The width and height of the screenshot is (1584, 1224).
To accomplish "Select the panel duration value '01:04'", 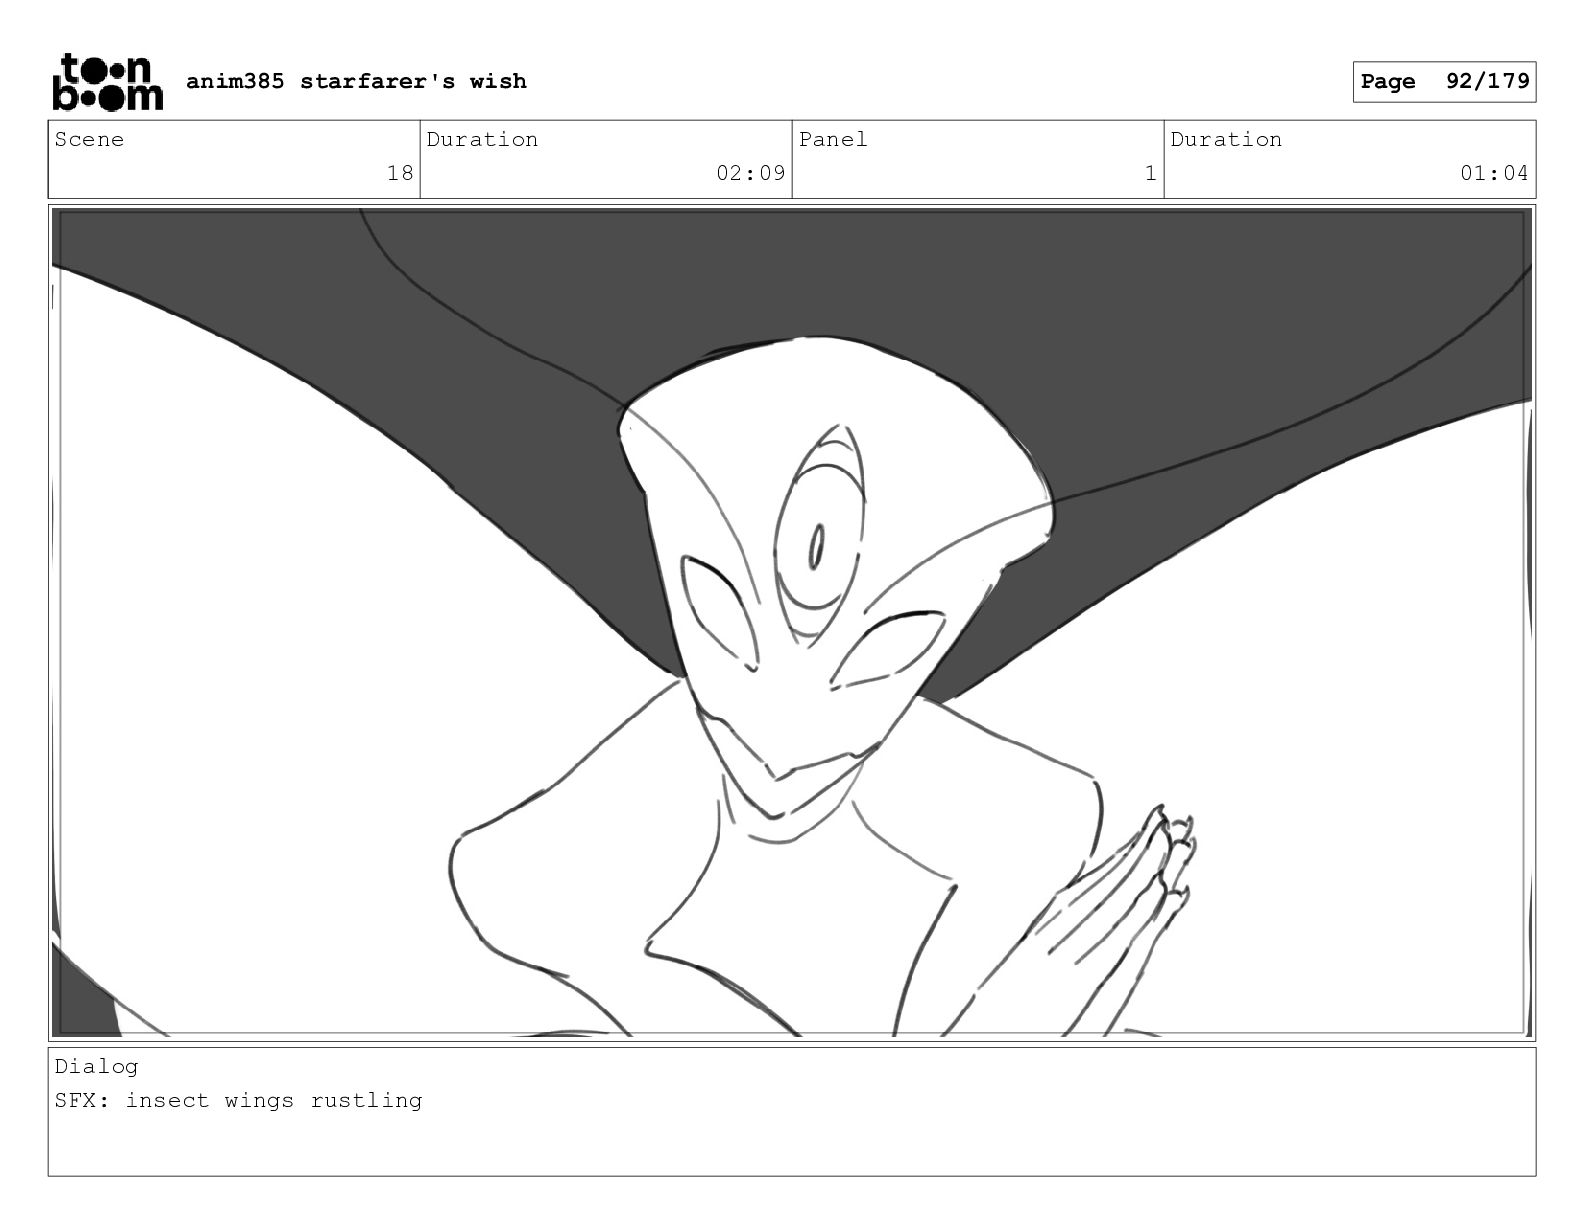I will pyautogui.click(x=1494, y=173).
